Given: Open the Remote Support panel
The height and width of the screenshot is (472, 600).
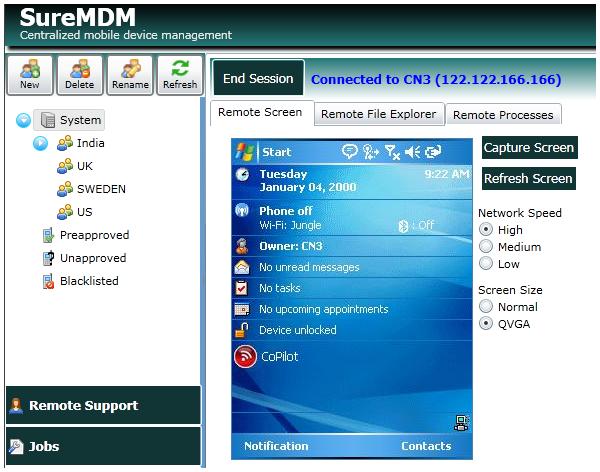Looking at the screenshot, I should pyautogui.click(x=103, y=405).
